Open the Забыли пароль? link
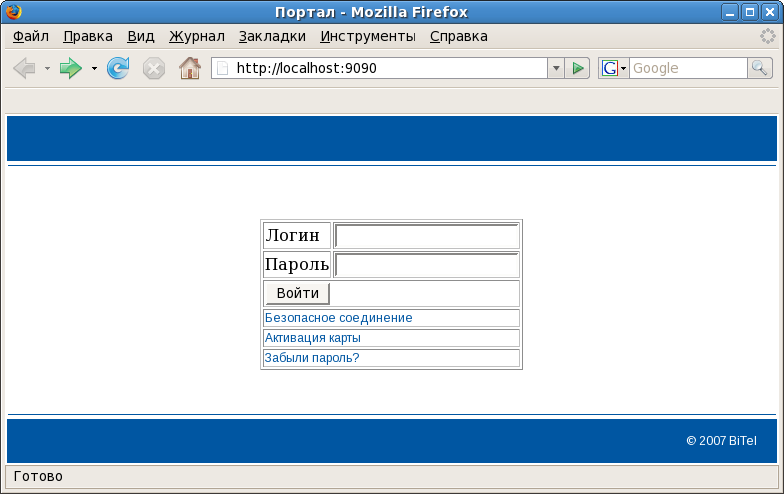This screenshot has width=784, height=494. pyautogui.click(x=311, y=358)
